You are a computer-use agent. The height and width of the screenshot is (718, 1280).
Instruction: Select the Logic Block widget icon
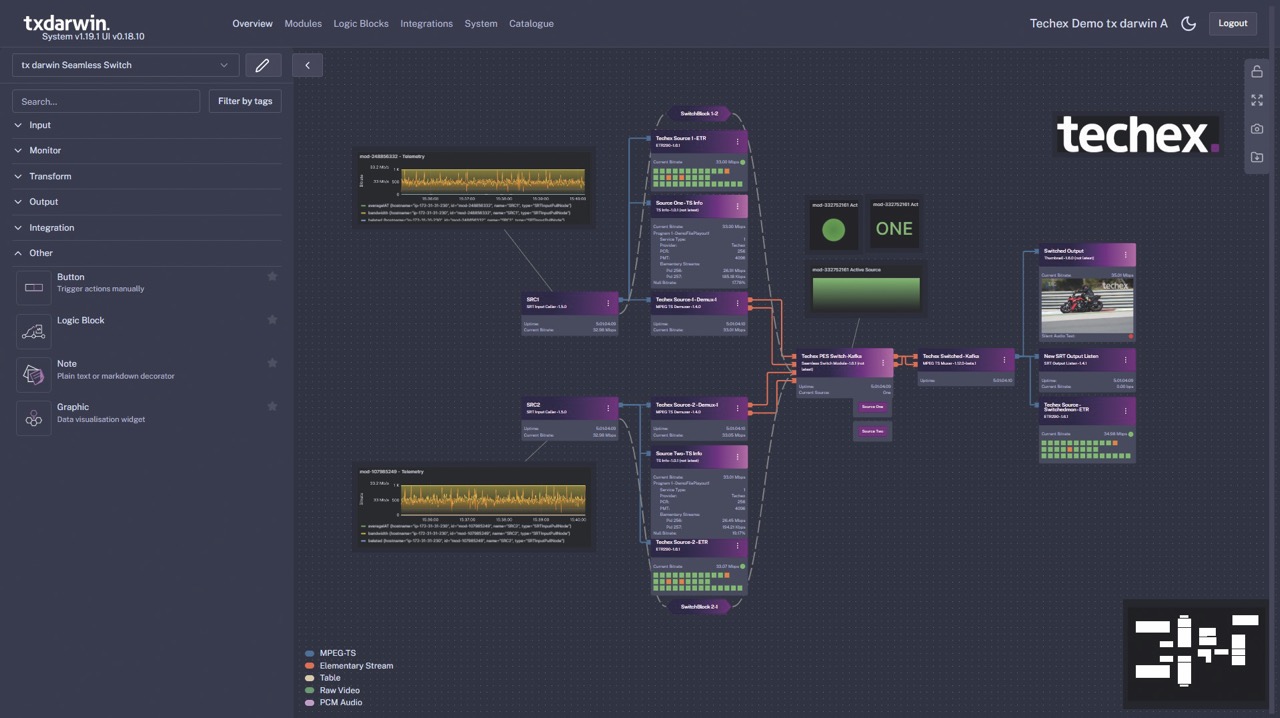(33, 331)
